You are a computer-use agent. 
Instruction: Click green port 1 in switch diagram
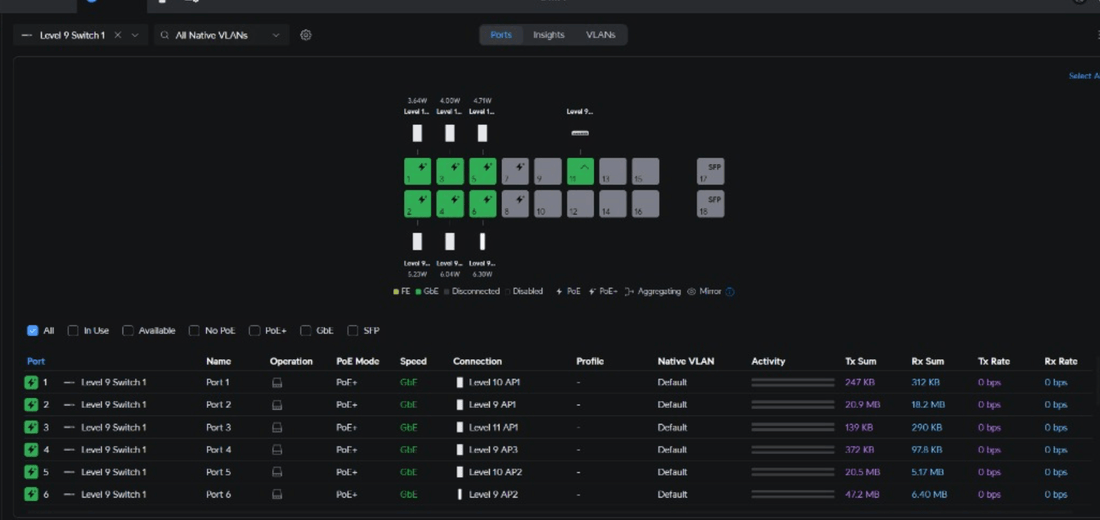(417, 171)
